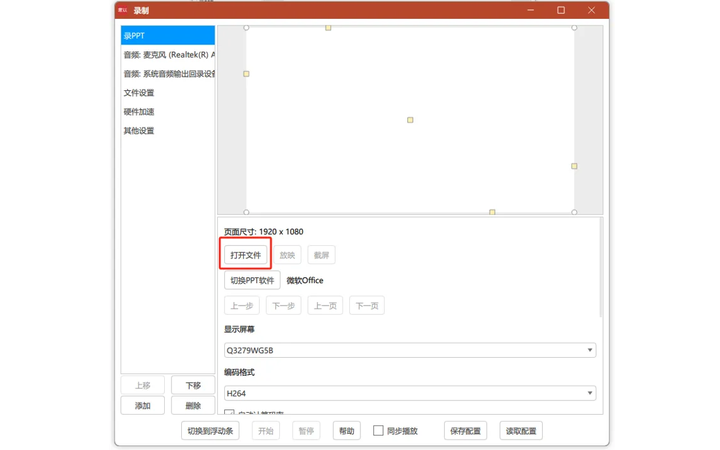Select the 音频: 系统音频输出回录设备 item
The width and height of the screenshot is (720, 450).
(168, 73)
